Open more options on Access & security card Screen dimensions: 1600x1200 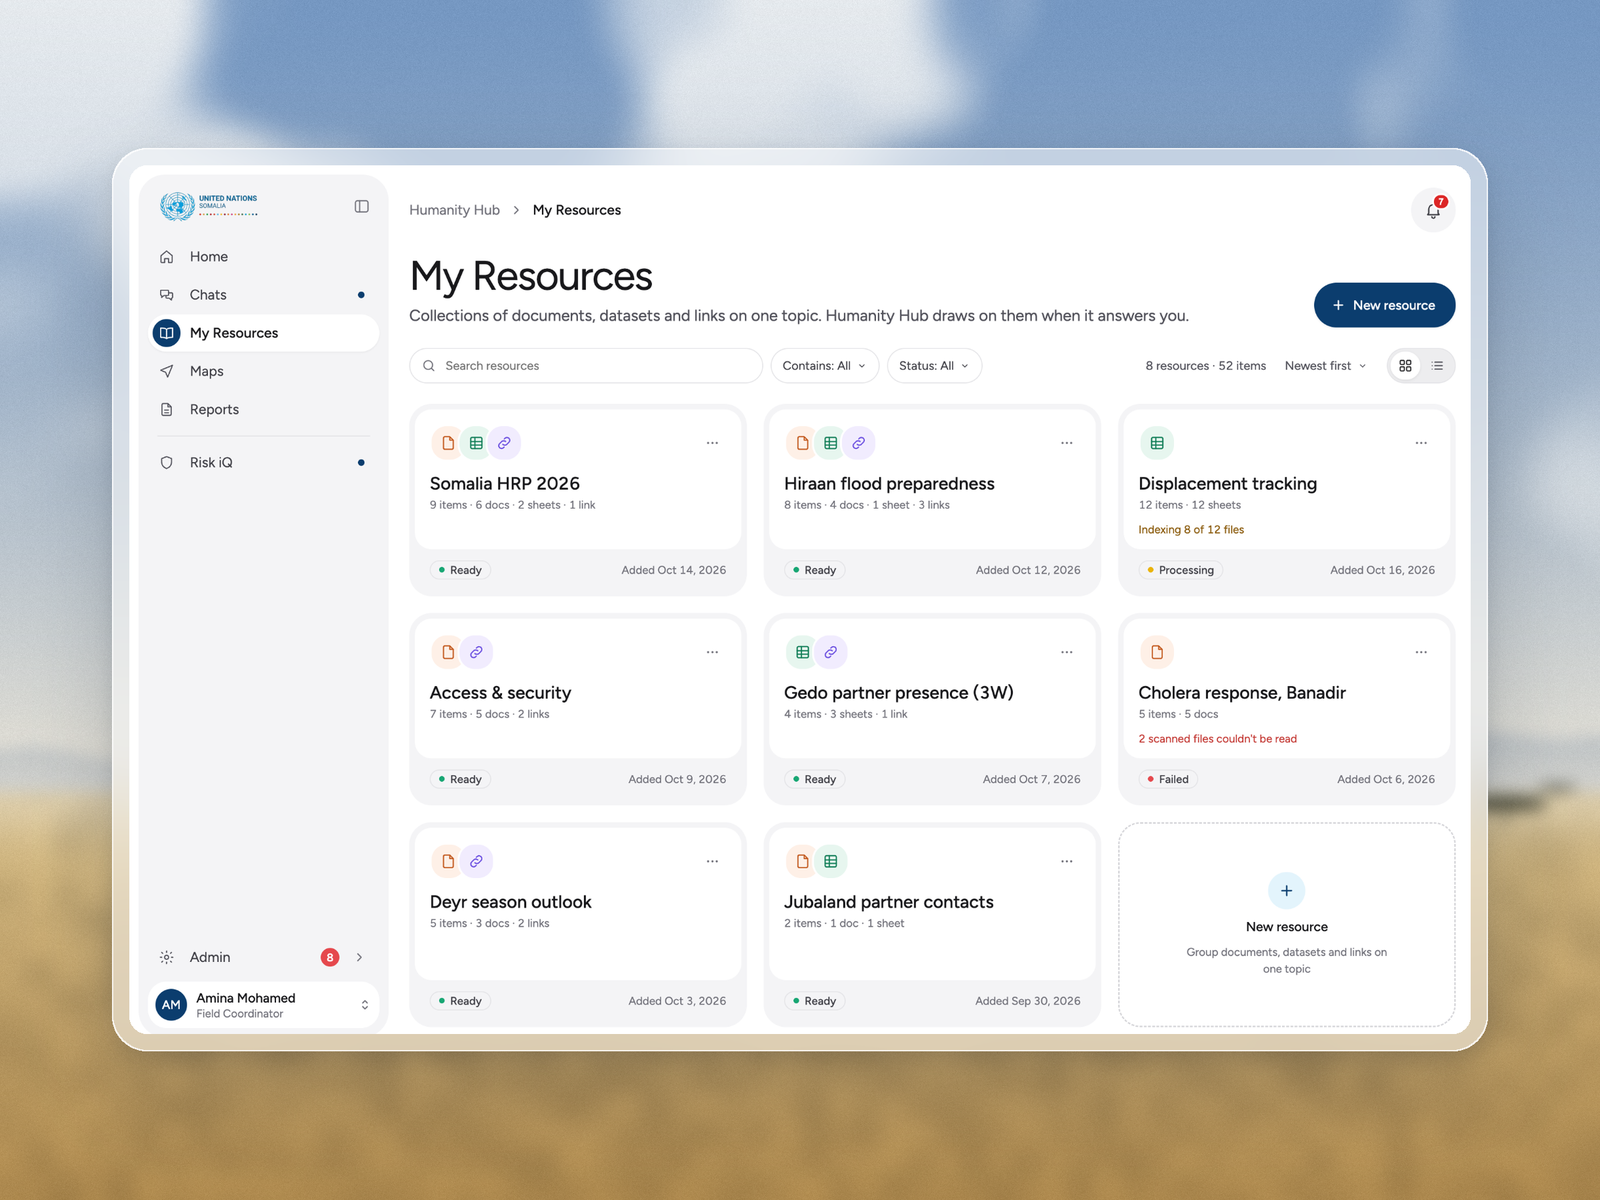pos(712,652)
